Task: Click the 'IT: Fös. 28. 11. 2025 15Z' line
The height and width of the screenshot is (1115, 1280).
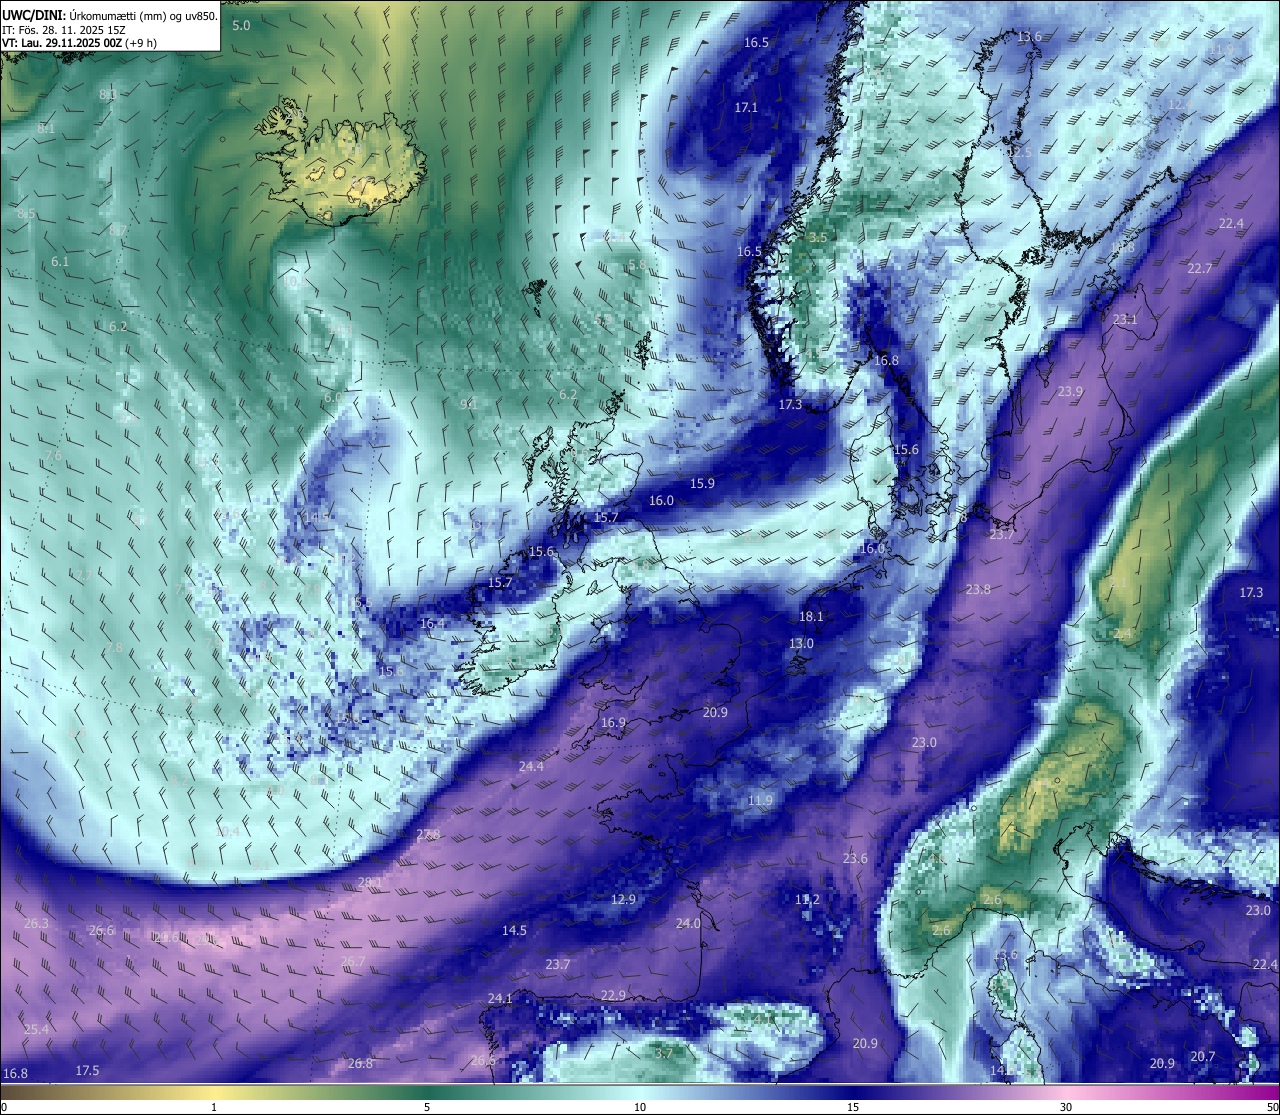Action: tap(63, 30)
